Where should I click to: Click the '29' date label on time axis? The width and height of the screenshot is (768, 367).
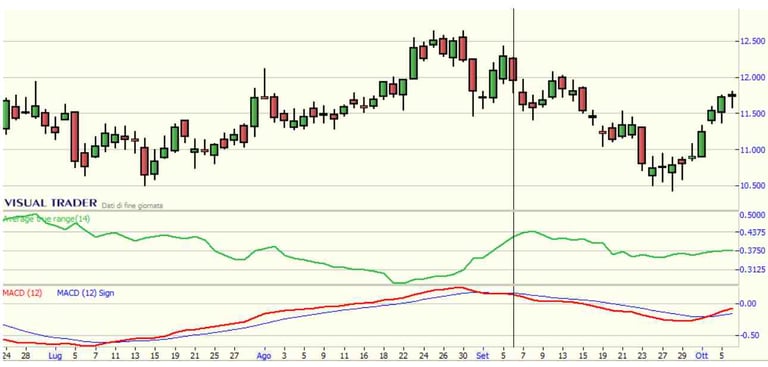[x=681, y=356]
